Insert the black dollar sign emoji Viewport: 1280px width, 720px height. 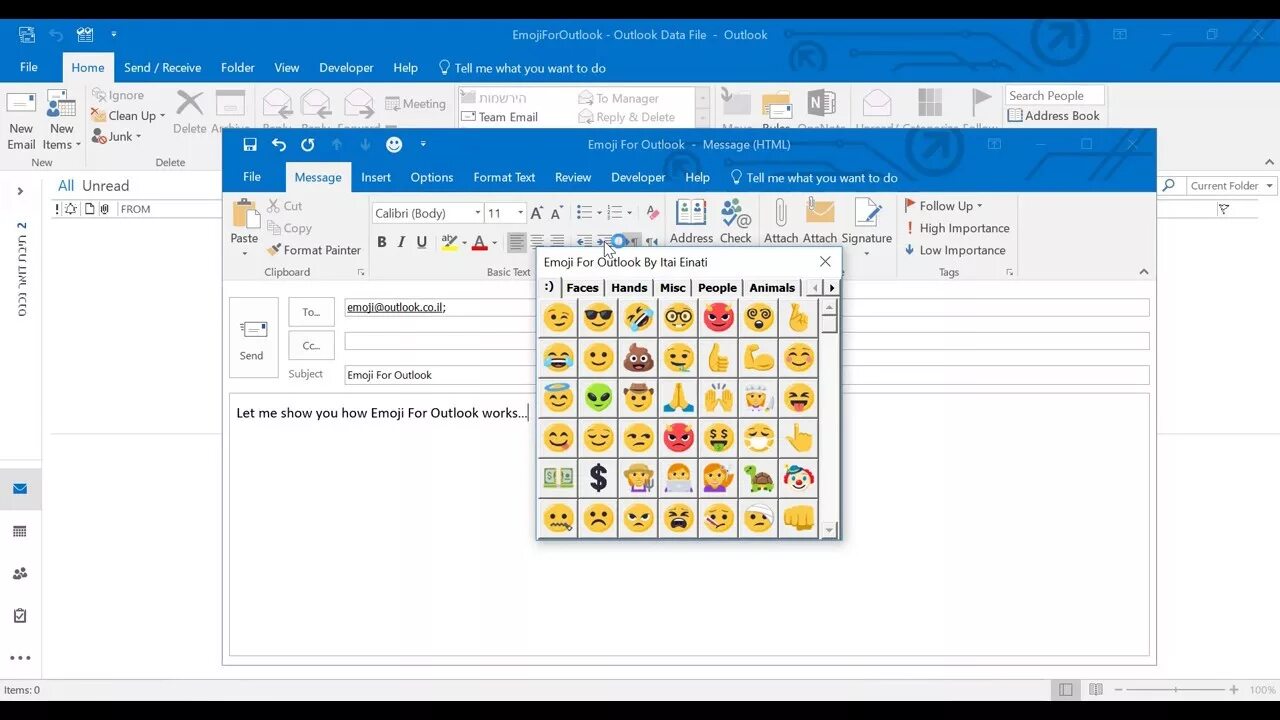click(x=598, y=478)
